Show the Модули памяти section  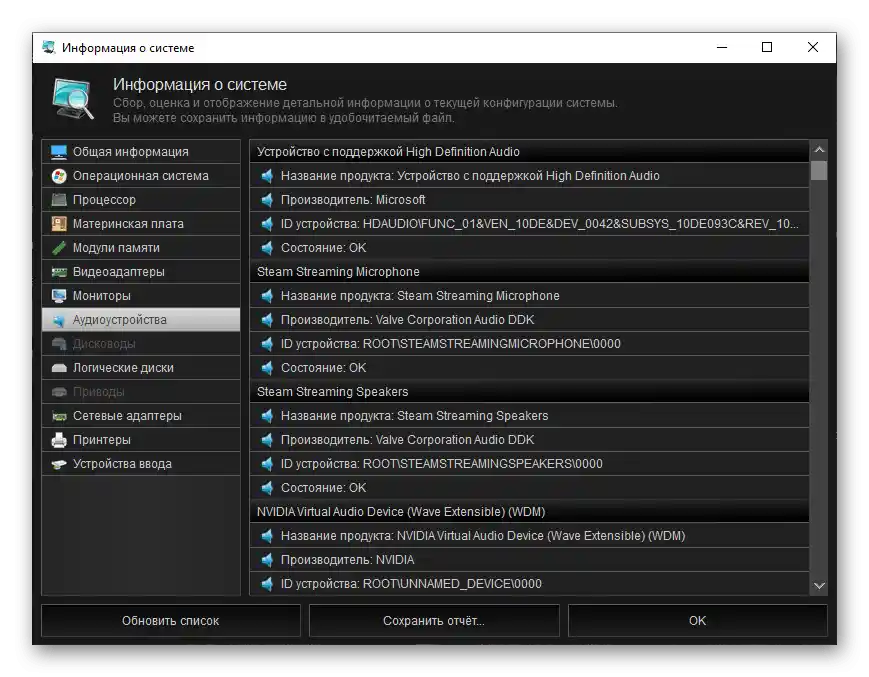[141, 248]
